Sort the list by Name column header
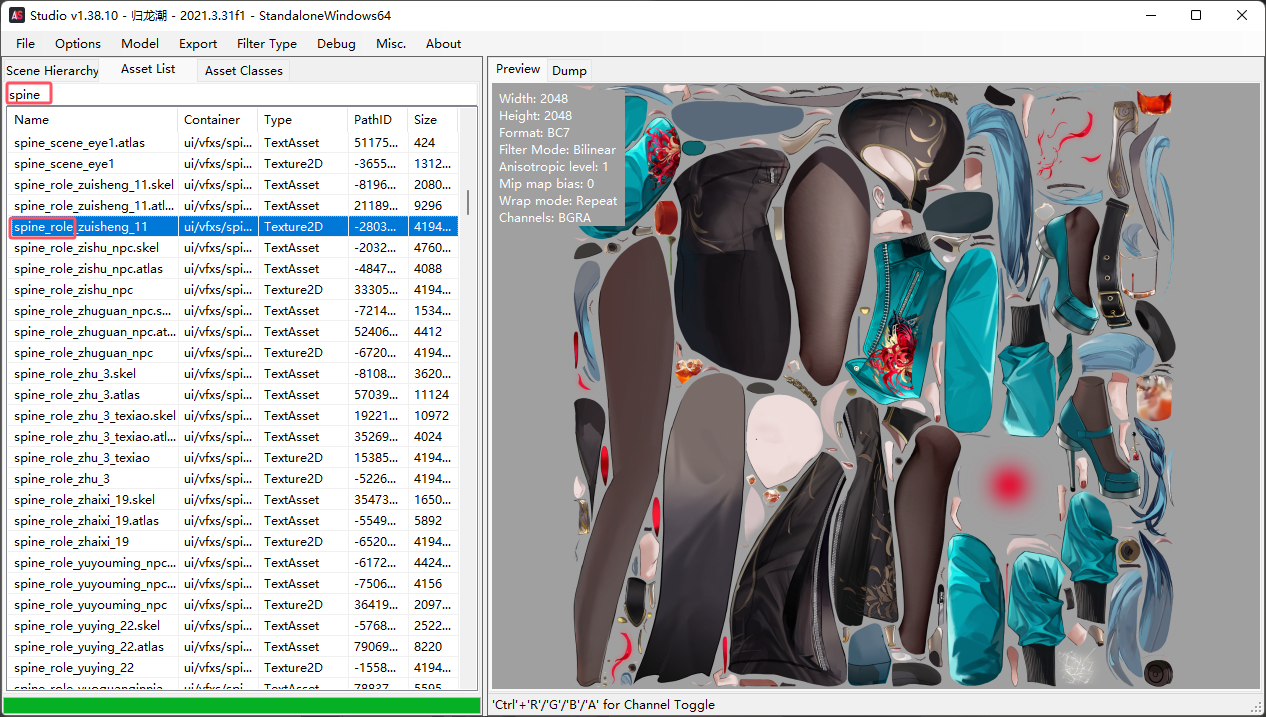The width and height of the screenshot is (1266, 717). 92,120
